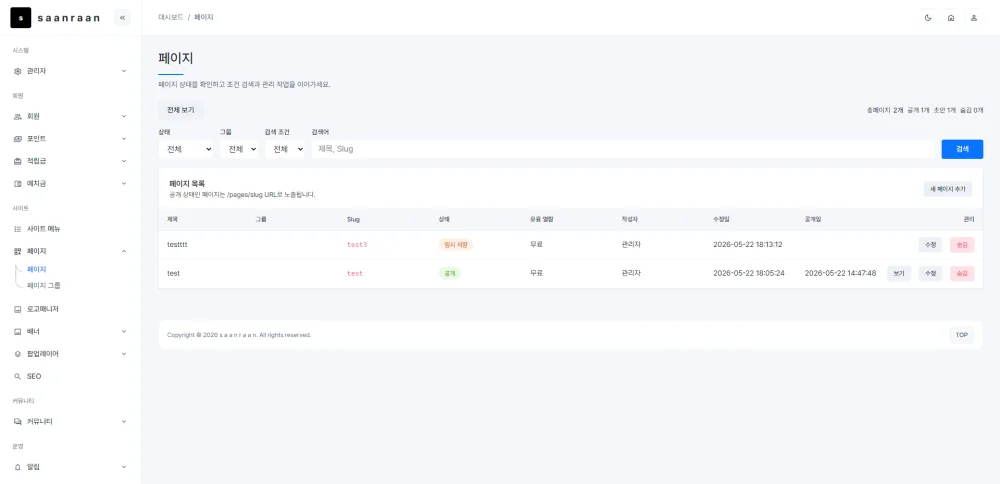This screenshot has width=1000, height=484.
Task: Click the 전체 보기 button
Action: click(x=180, y=110)
